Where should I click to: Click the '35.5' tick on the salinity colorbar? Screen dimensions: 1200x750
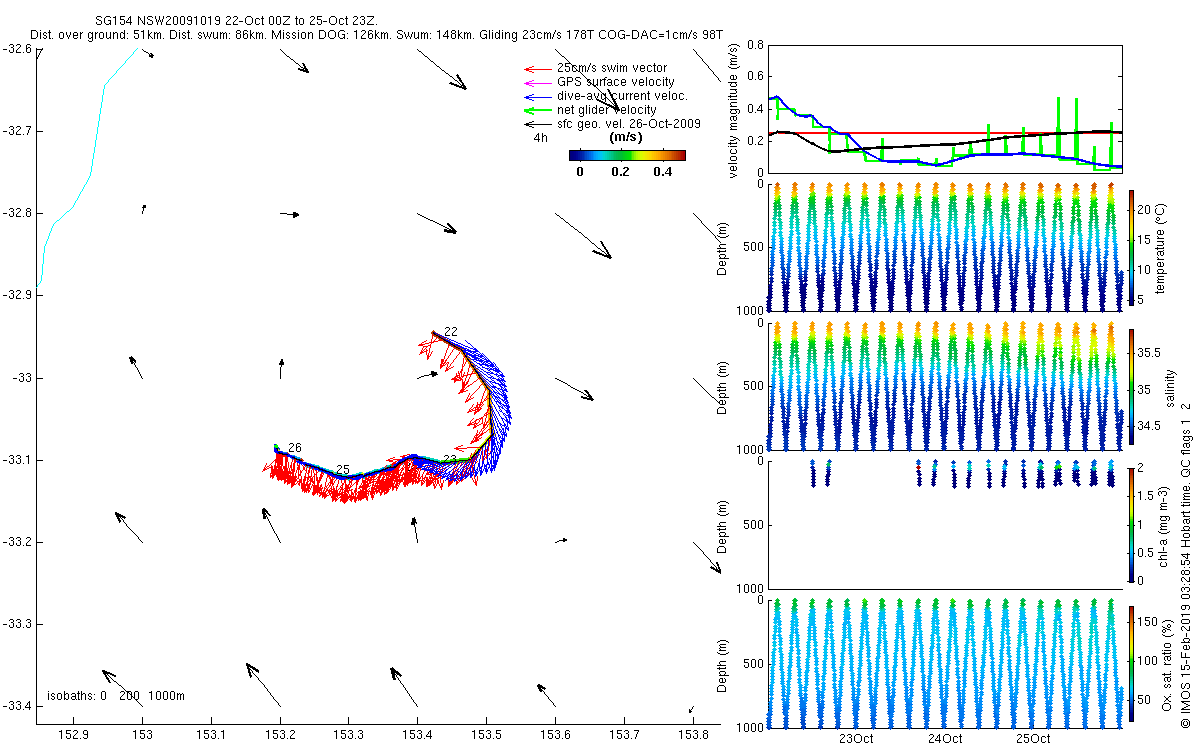click(x=1150, y=353)
